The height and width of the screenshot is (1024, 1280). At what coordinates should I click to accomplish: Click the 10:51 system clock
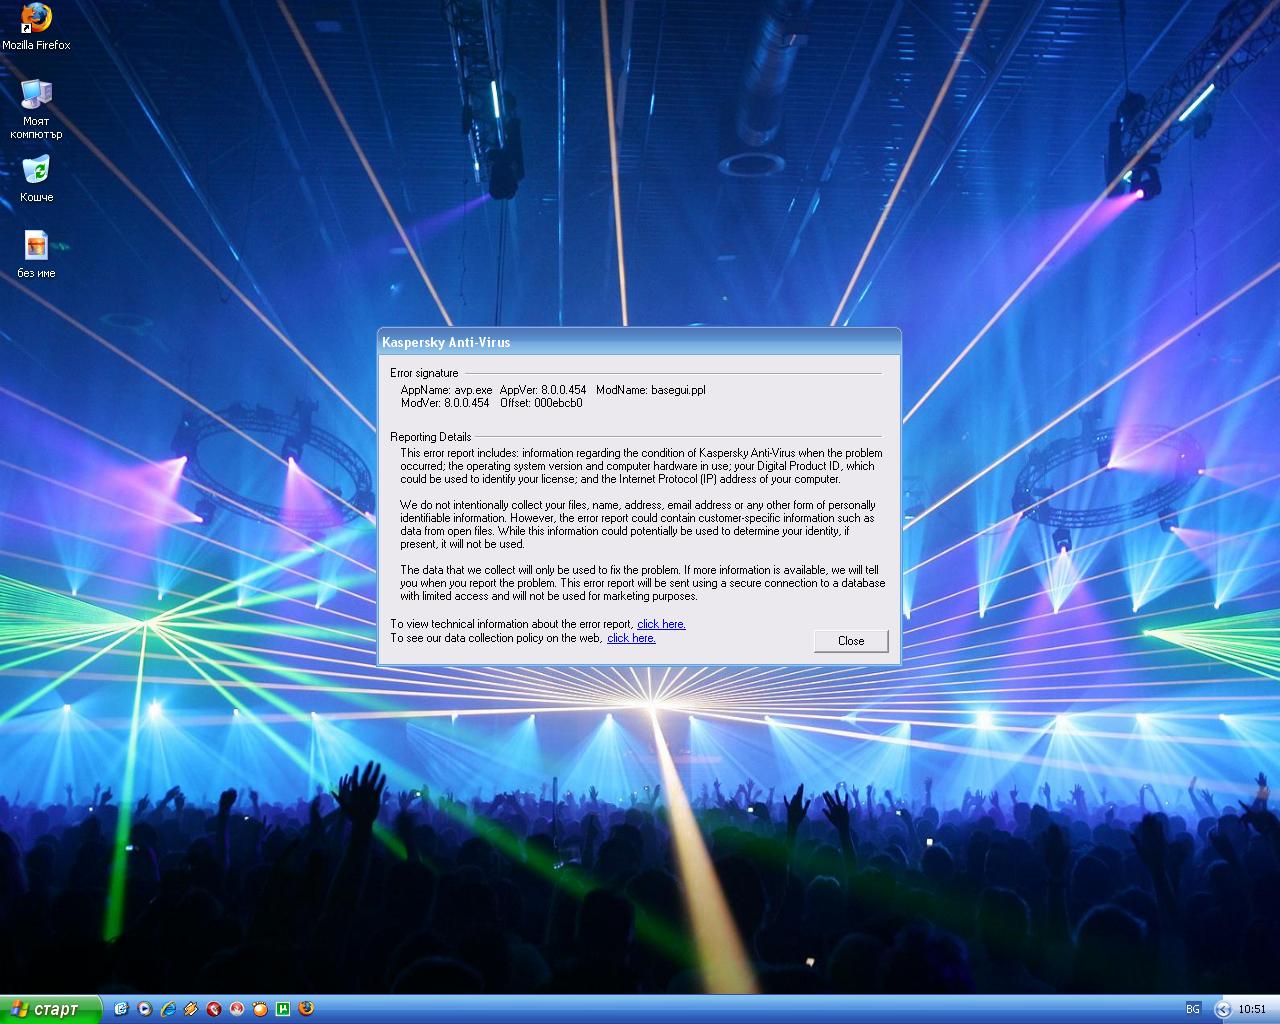pos(1252,1009)
